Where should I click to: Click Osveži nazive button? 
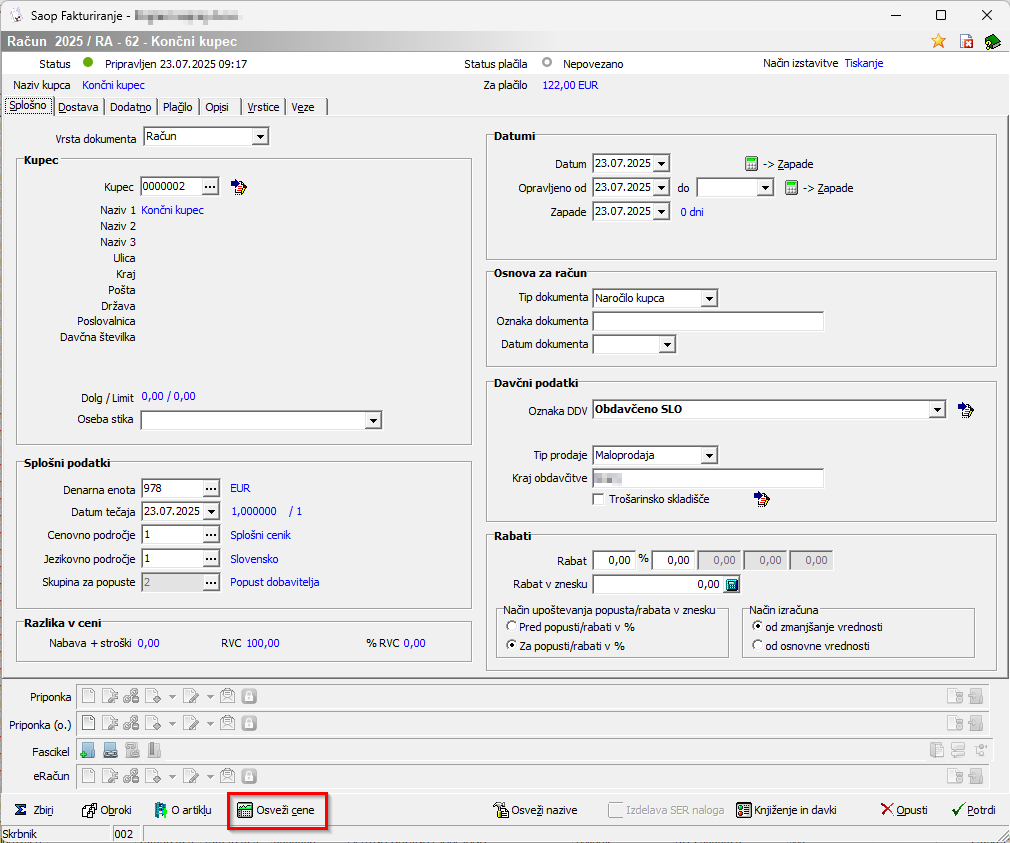point(535,810)
